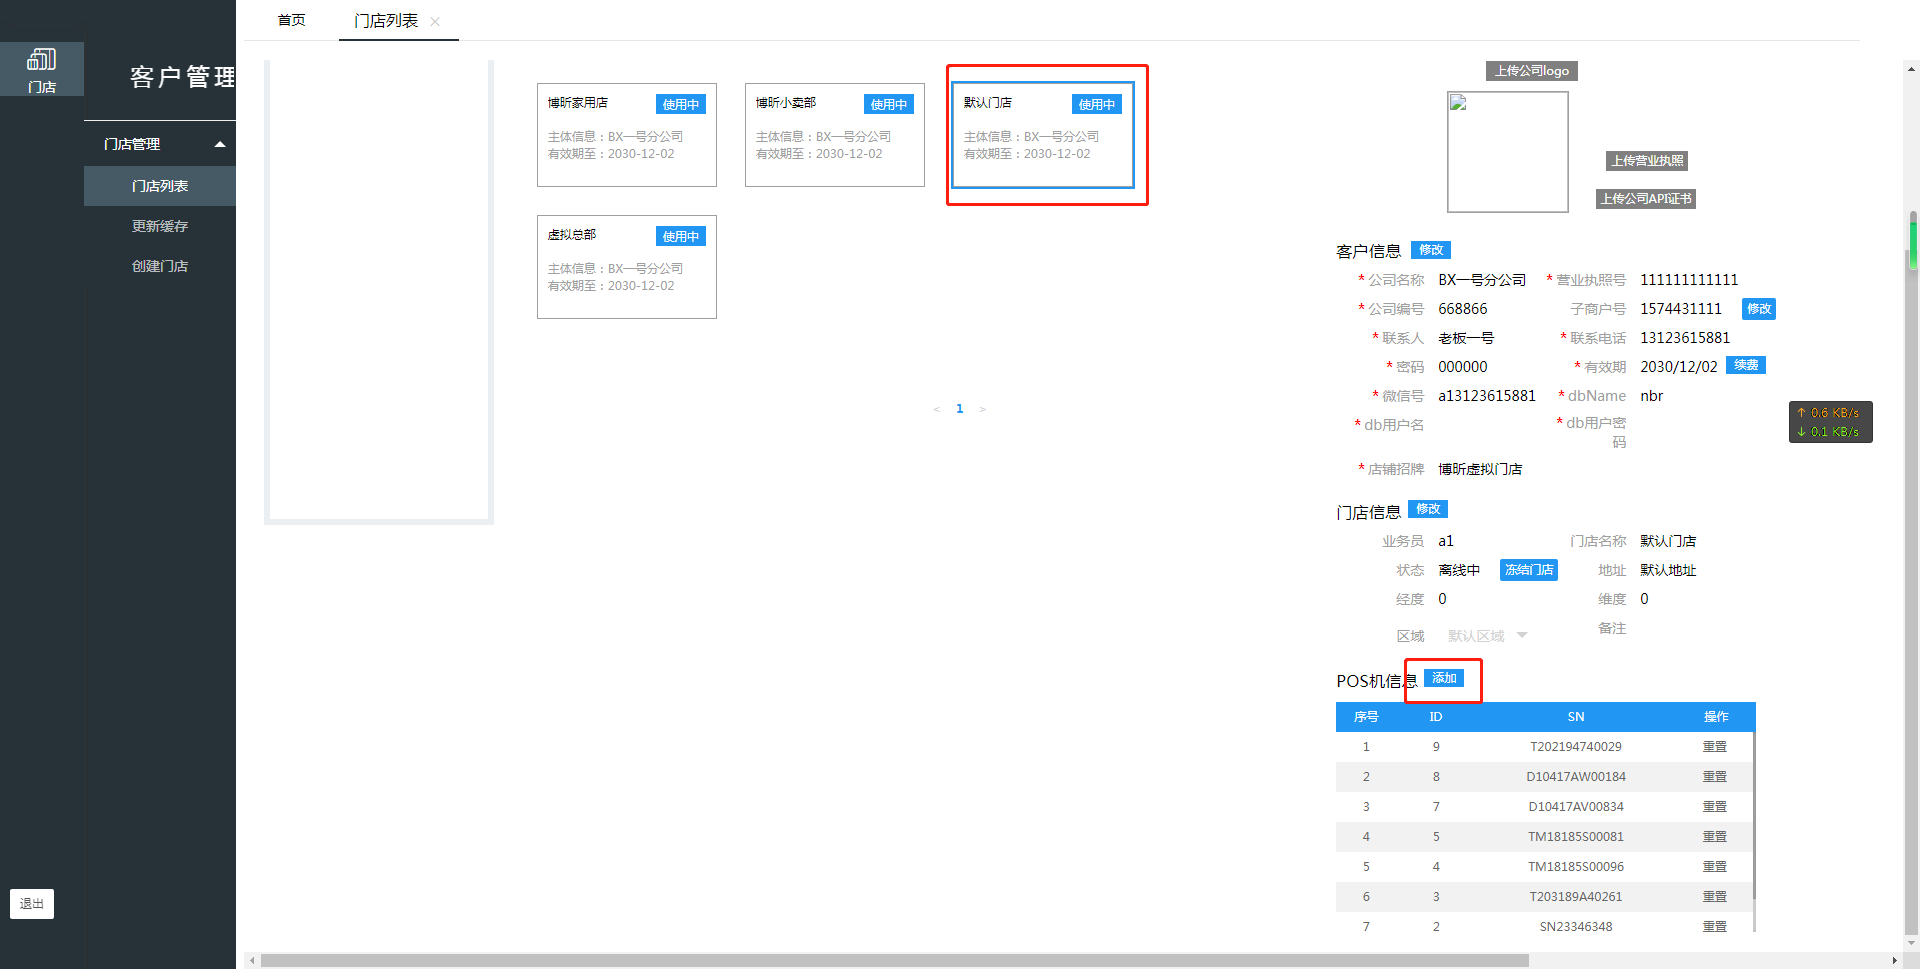Choose 更新缓存 in the sidebar

(160, 226)
